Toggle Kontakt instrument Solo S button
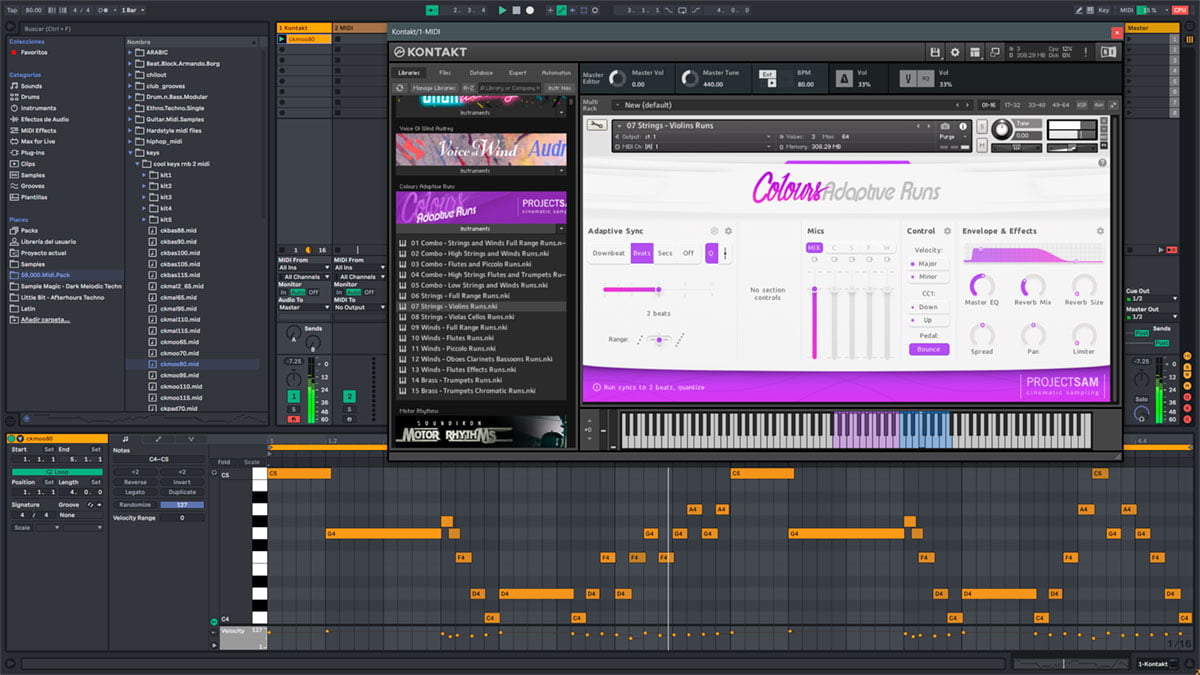The image size is (1200, 675). [981, 126]
